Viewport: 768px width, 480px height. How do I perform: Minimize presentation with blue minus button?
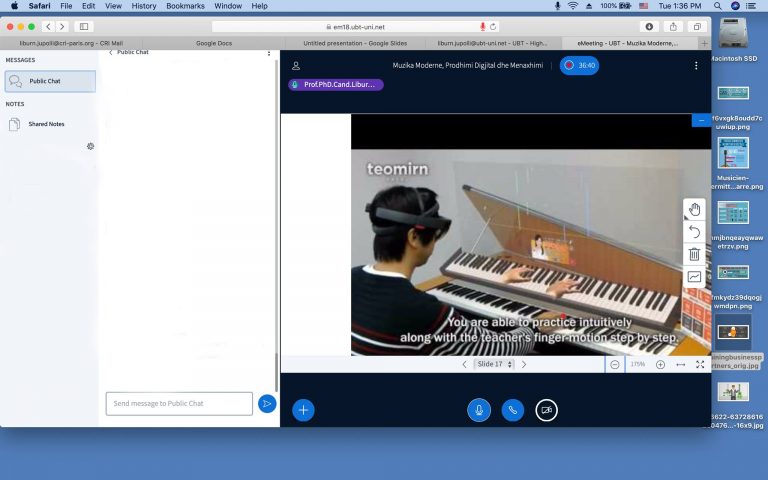click(701, 120)
